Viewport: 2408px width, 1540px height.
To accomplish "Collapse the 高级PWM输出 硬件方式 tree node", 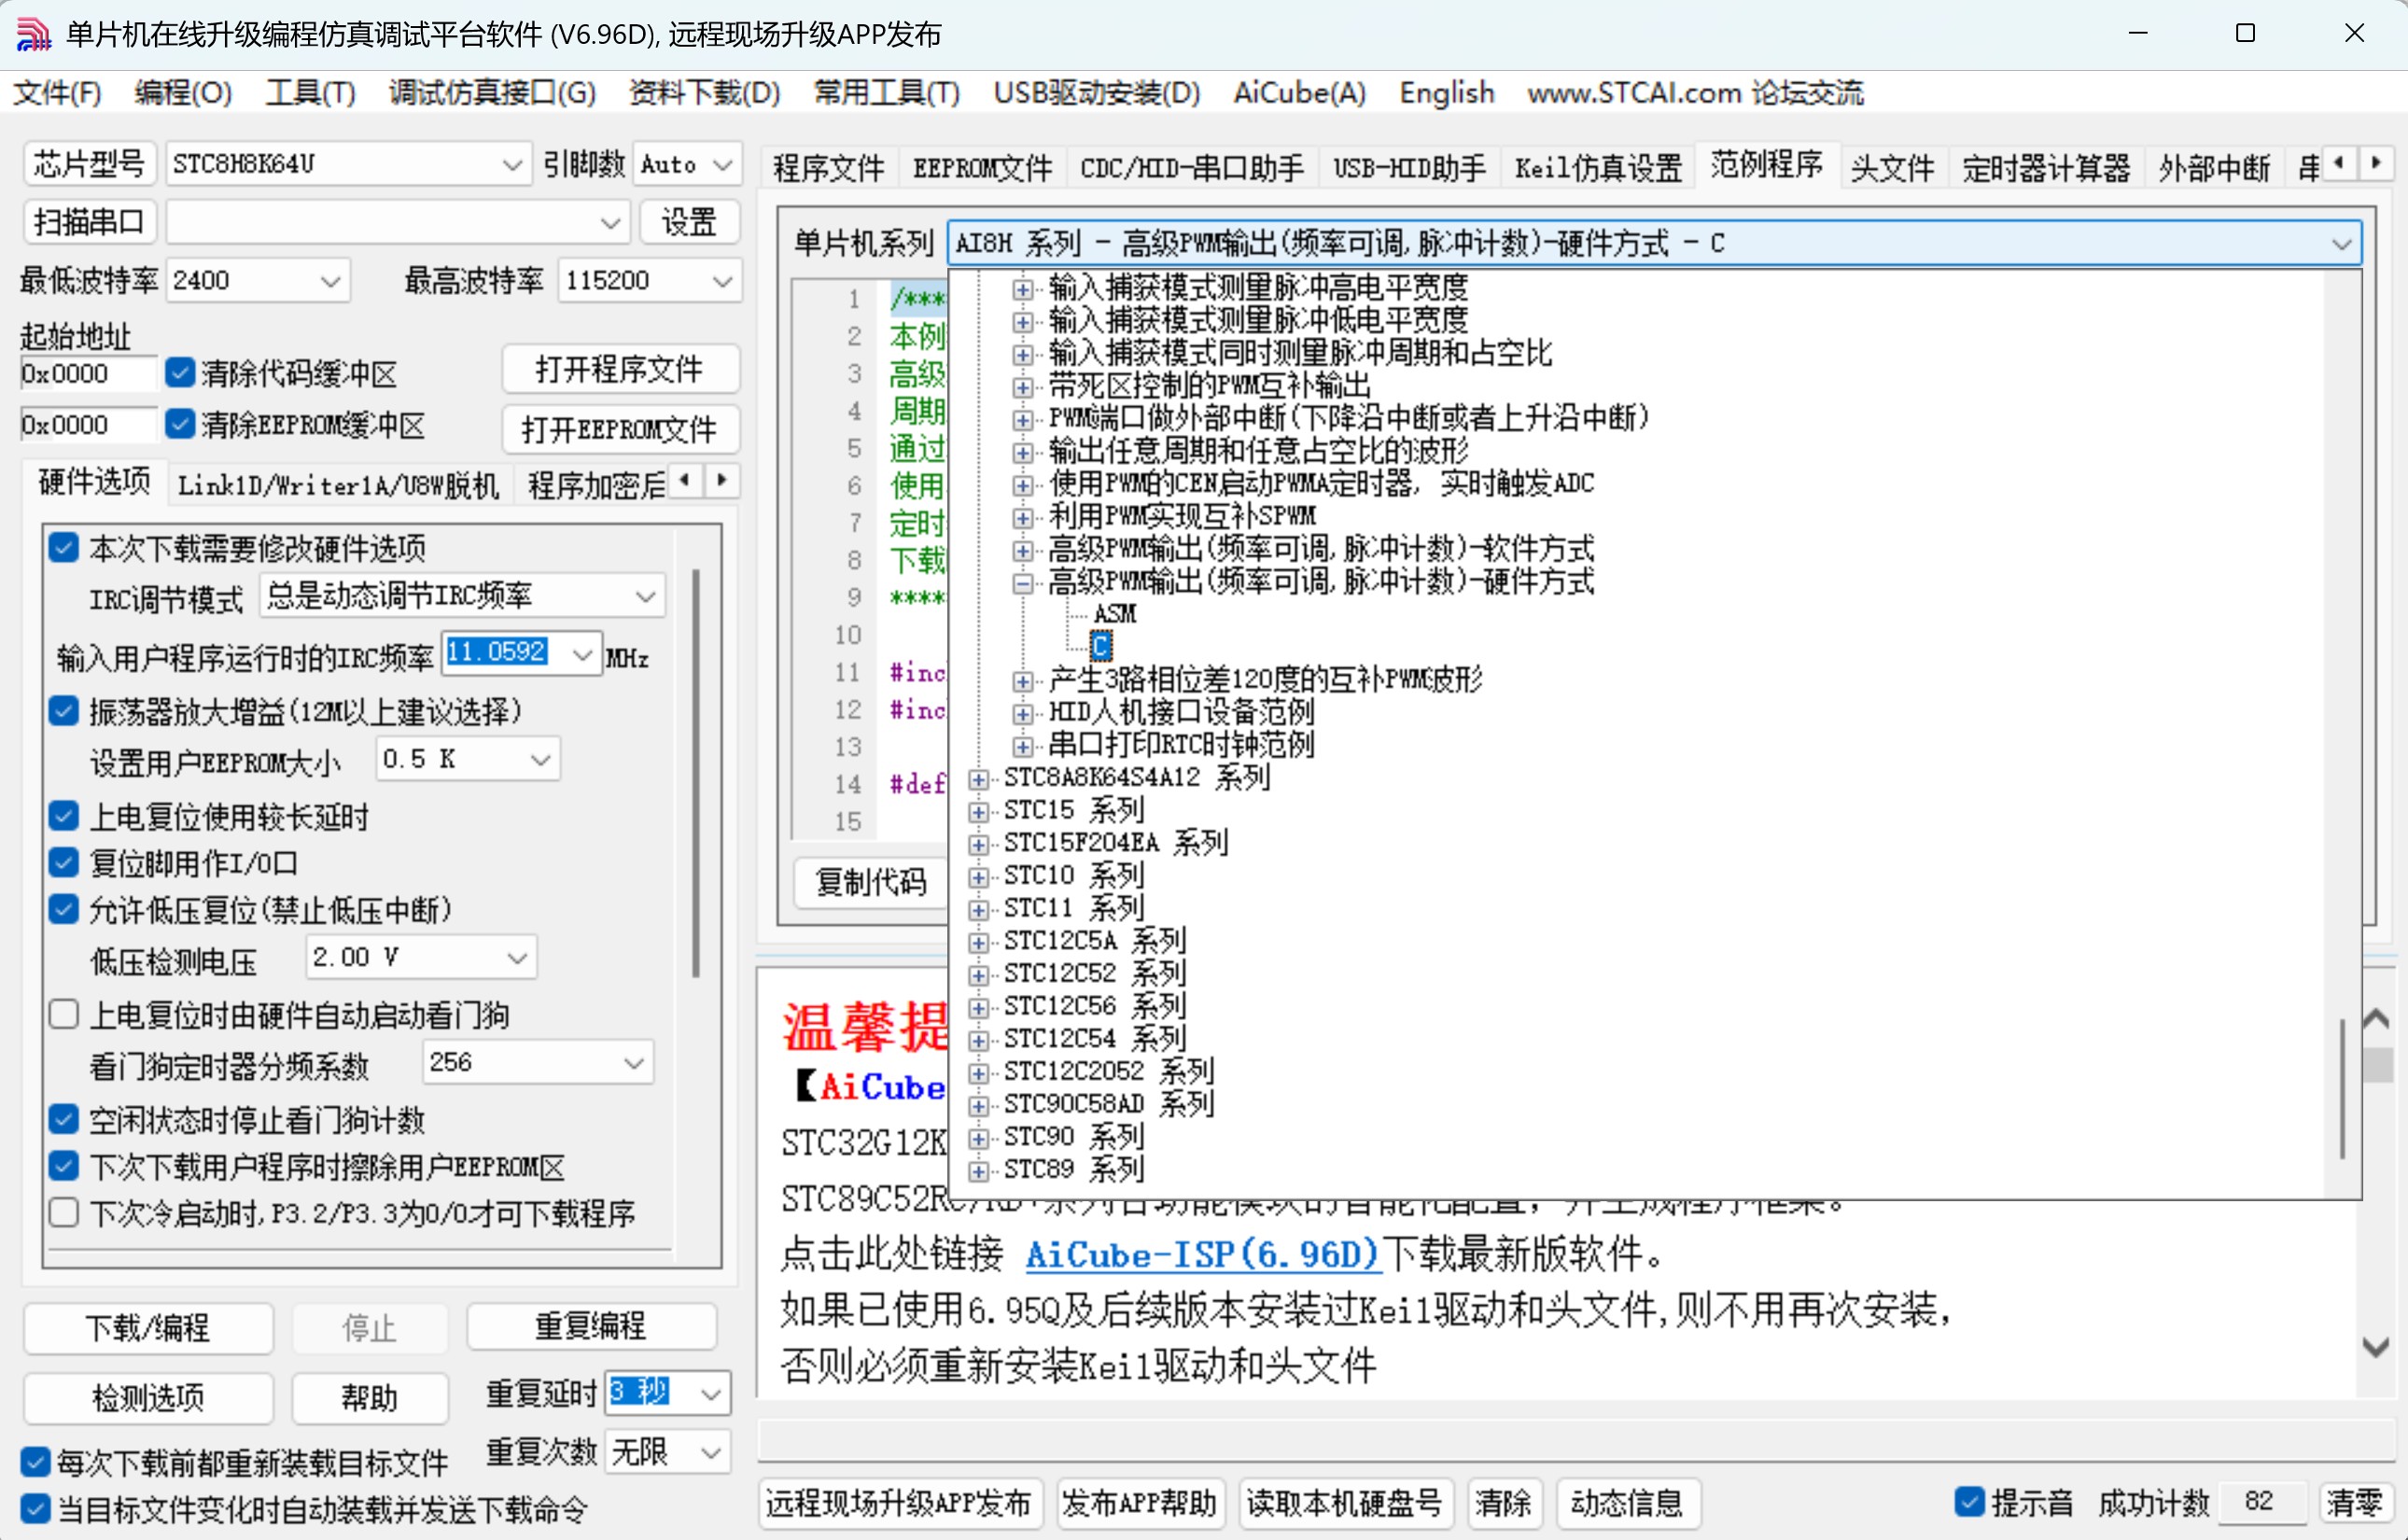I will point(1022,583).
